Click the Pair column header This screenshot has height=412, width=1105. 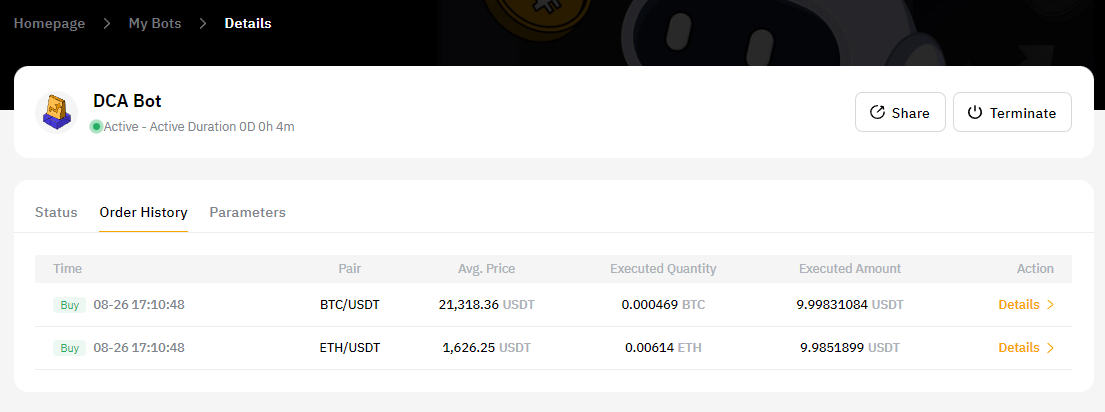tap(349, 269)
